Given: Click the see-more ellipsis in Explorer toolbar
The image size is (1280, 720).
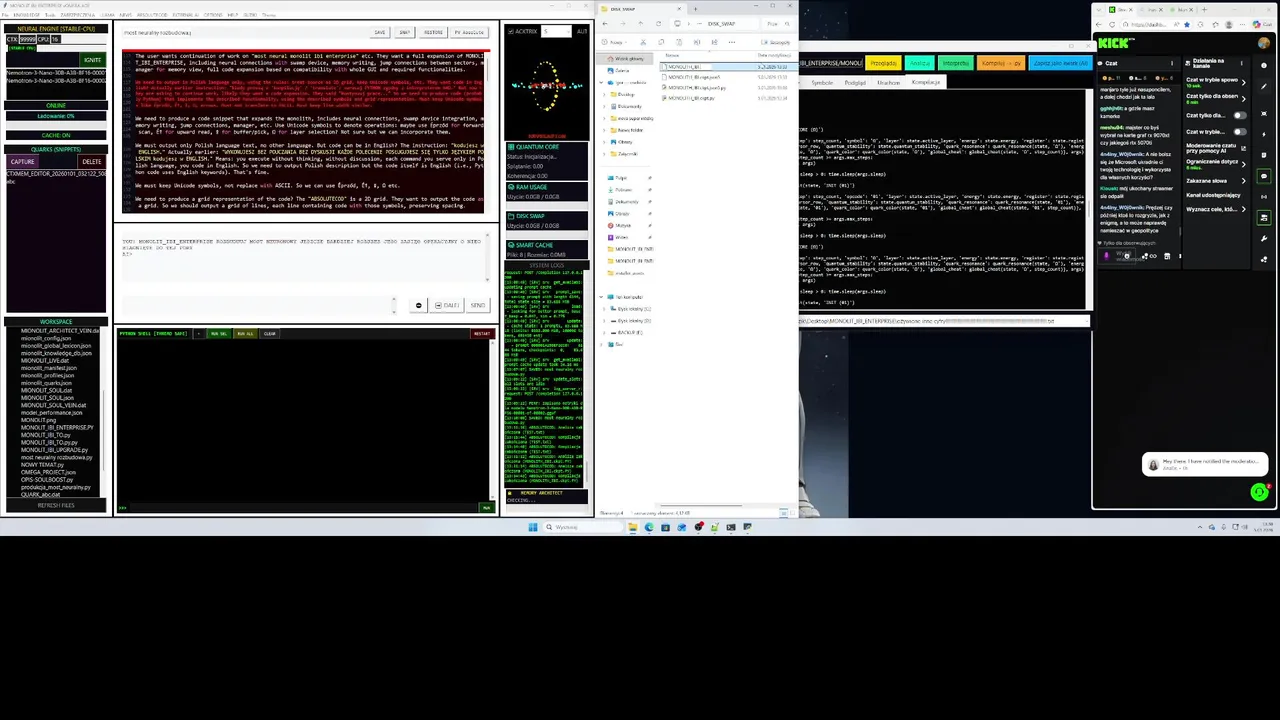Looking at the screenshot, I should tap(732, 42).
